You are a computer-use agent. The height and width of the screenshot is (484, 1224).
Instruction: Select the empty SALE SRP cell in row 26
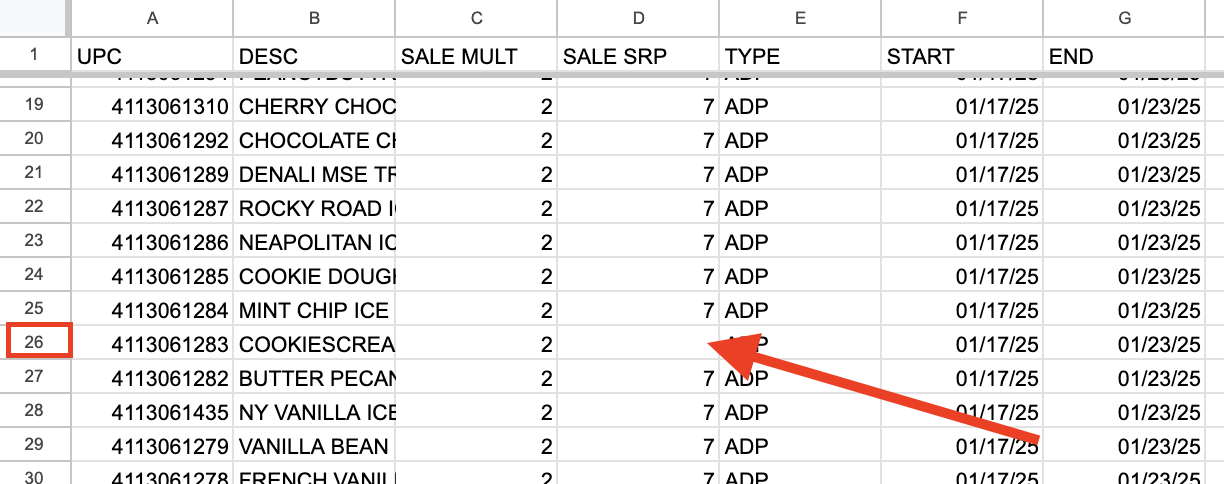[x=638, y=344]
